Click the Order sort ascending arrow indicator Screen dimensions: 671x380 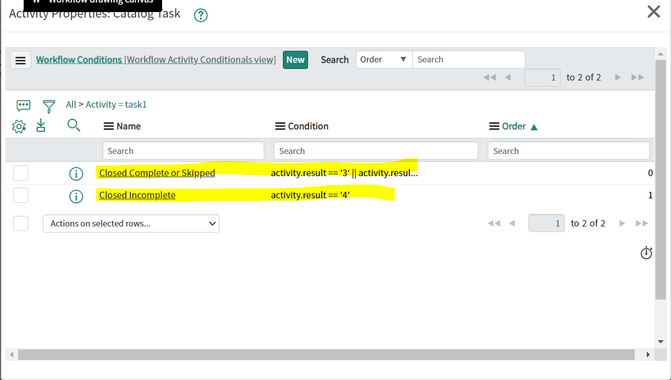click(534, 127)
